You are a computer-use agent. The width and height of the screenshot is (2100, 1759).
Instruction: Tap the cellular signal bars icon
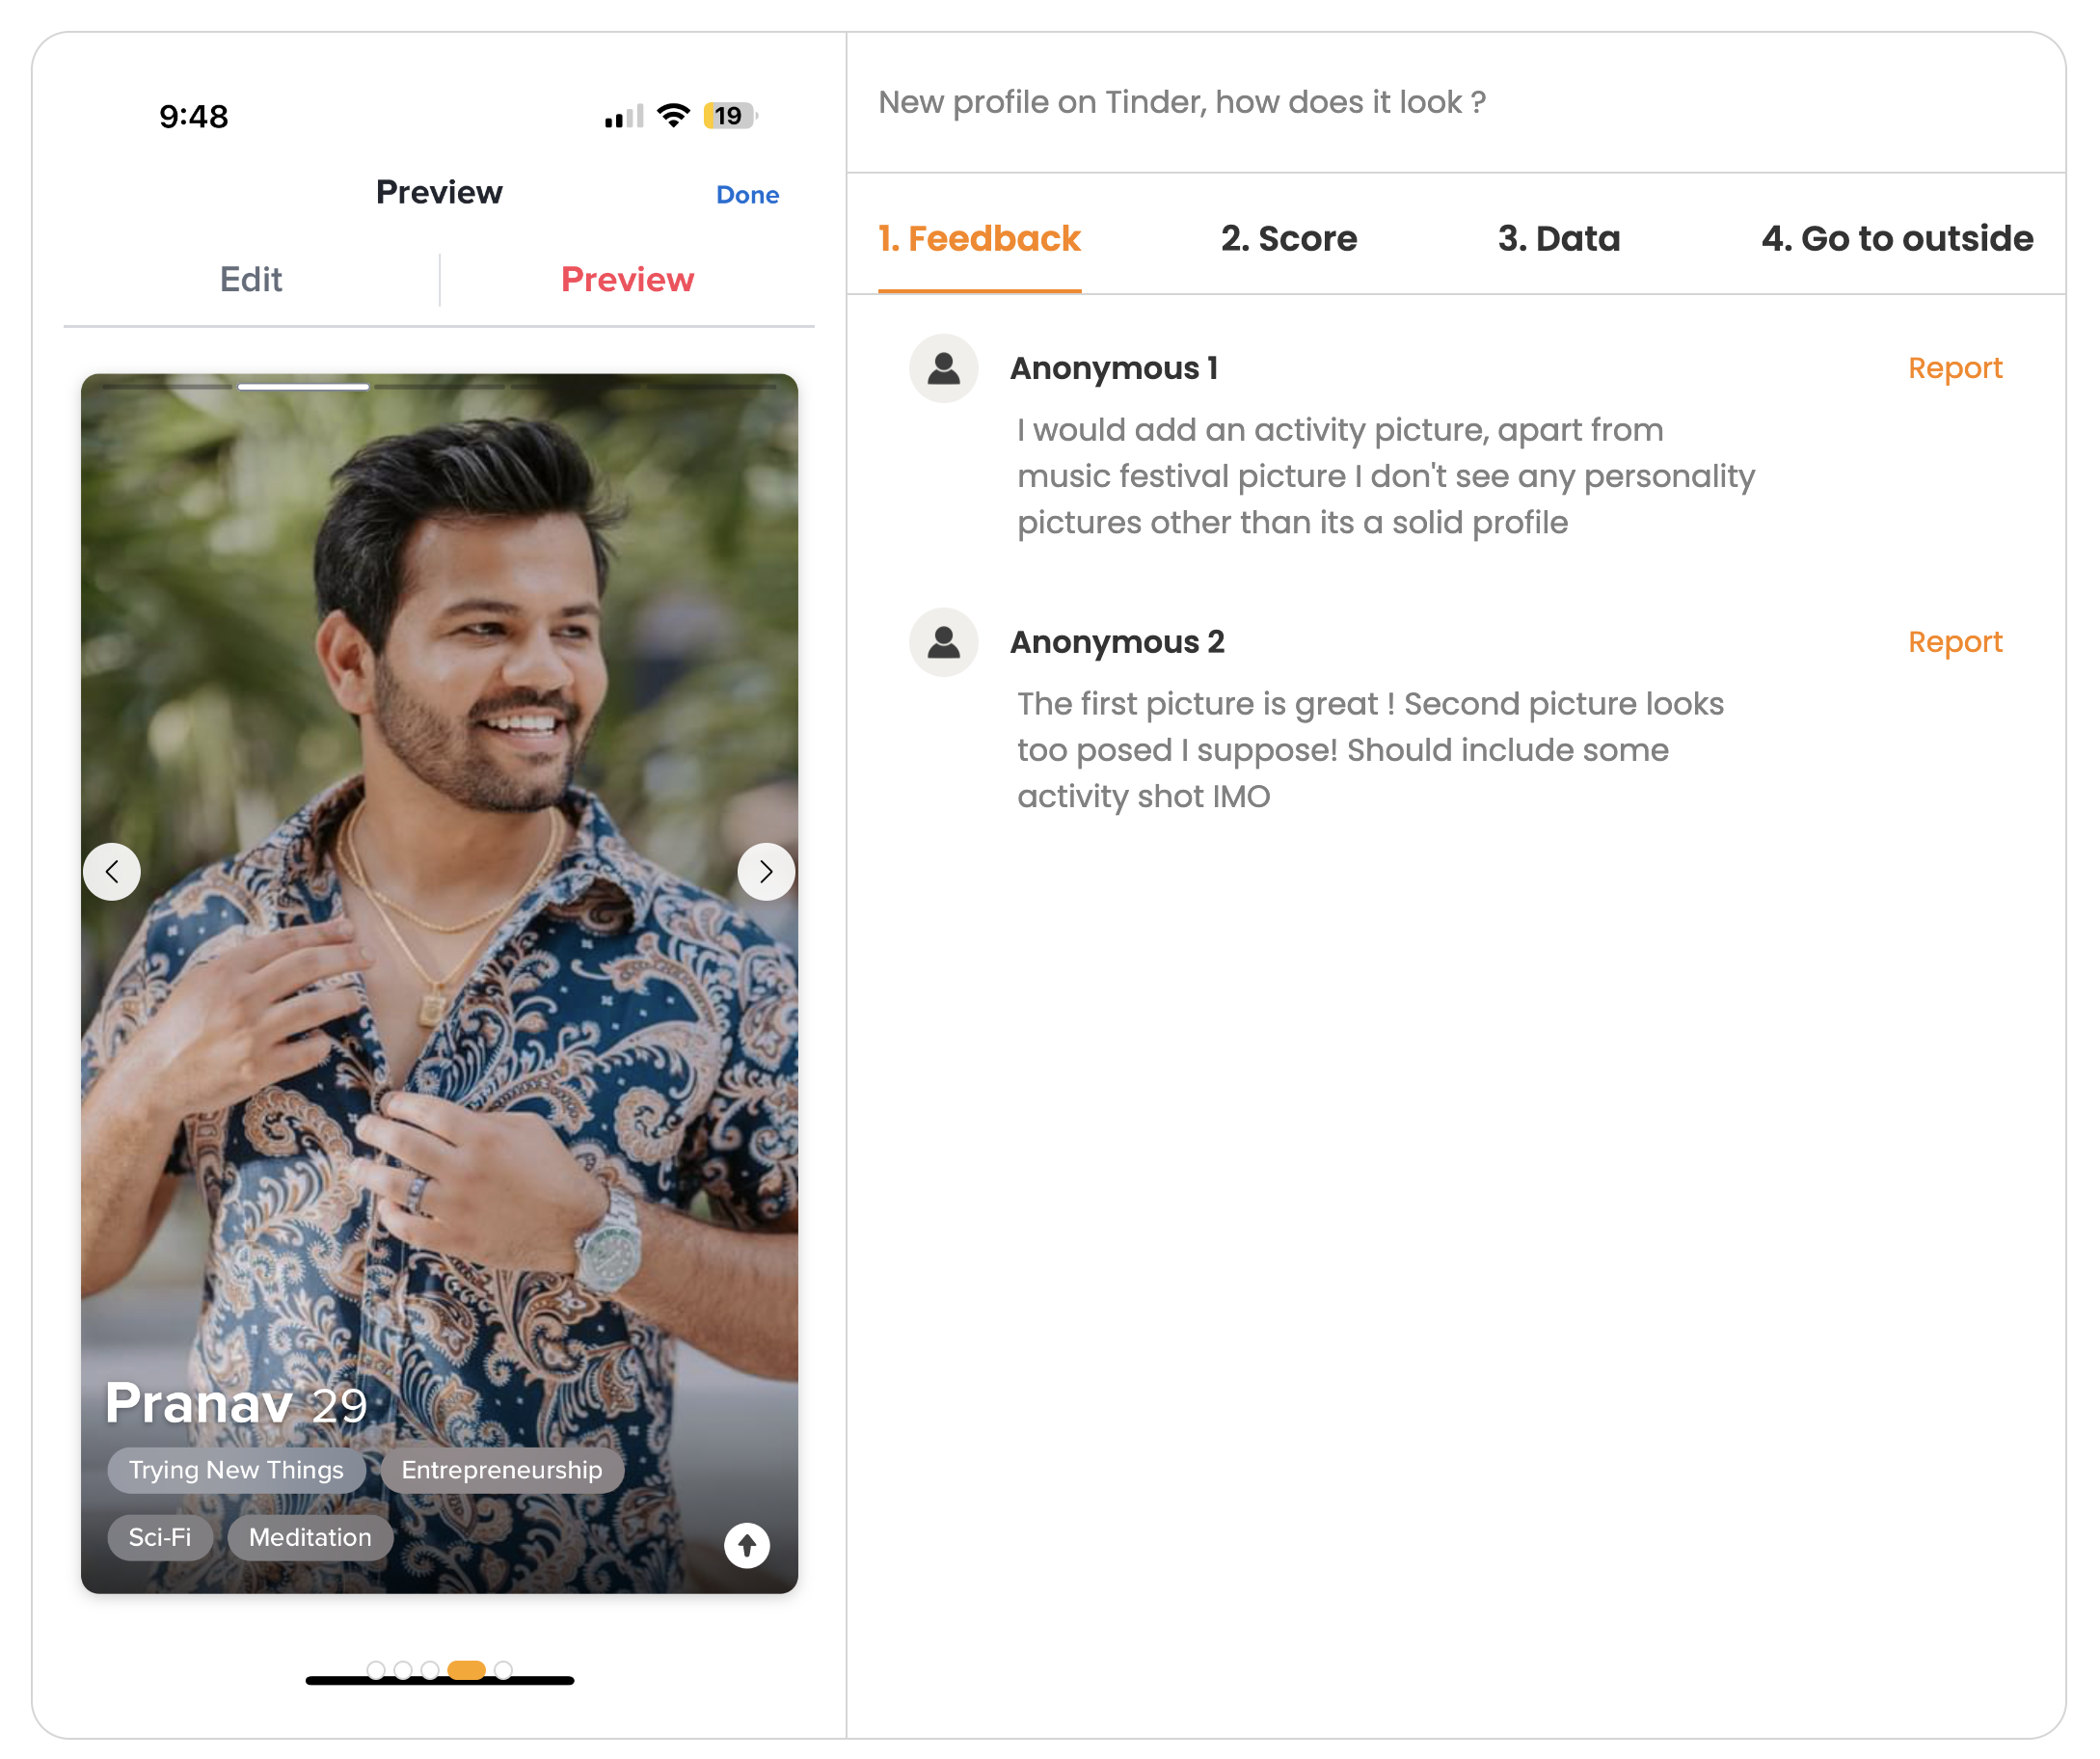[x=624, y=117]
